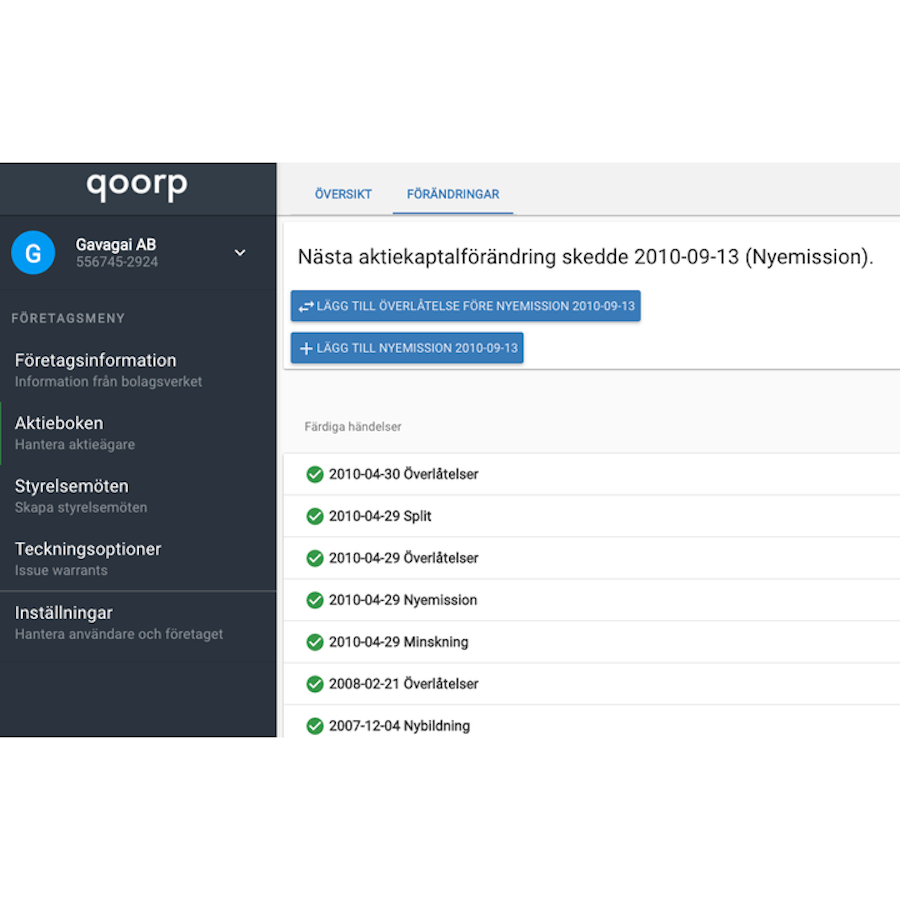The image size is (900, 900).
Task: Click the Gavagai AB avatar circle
Action: pyautogui.click(x=33, y=253)
